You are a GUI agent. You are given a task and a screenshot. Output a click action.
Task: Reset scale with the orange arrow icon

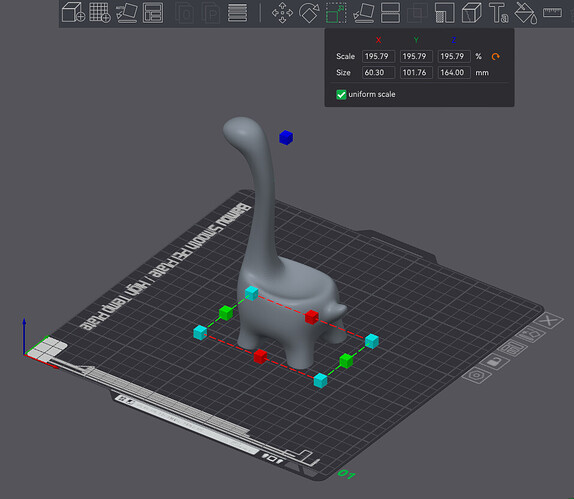pos(495,56)
